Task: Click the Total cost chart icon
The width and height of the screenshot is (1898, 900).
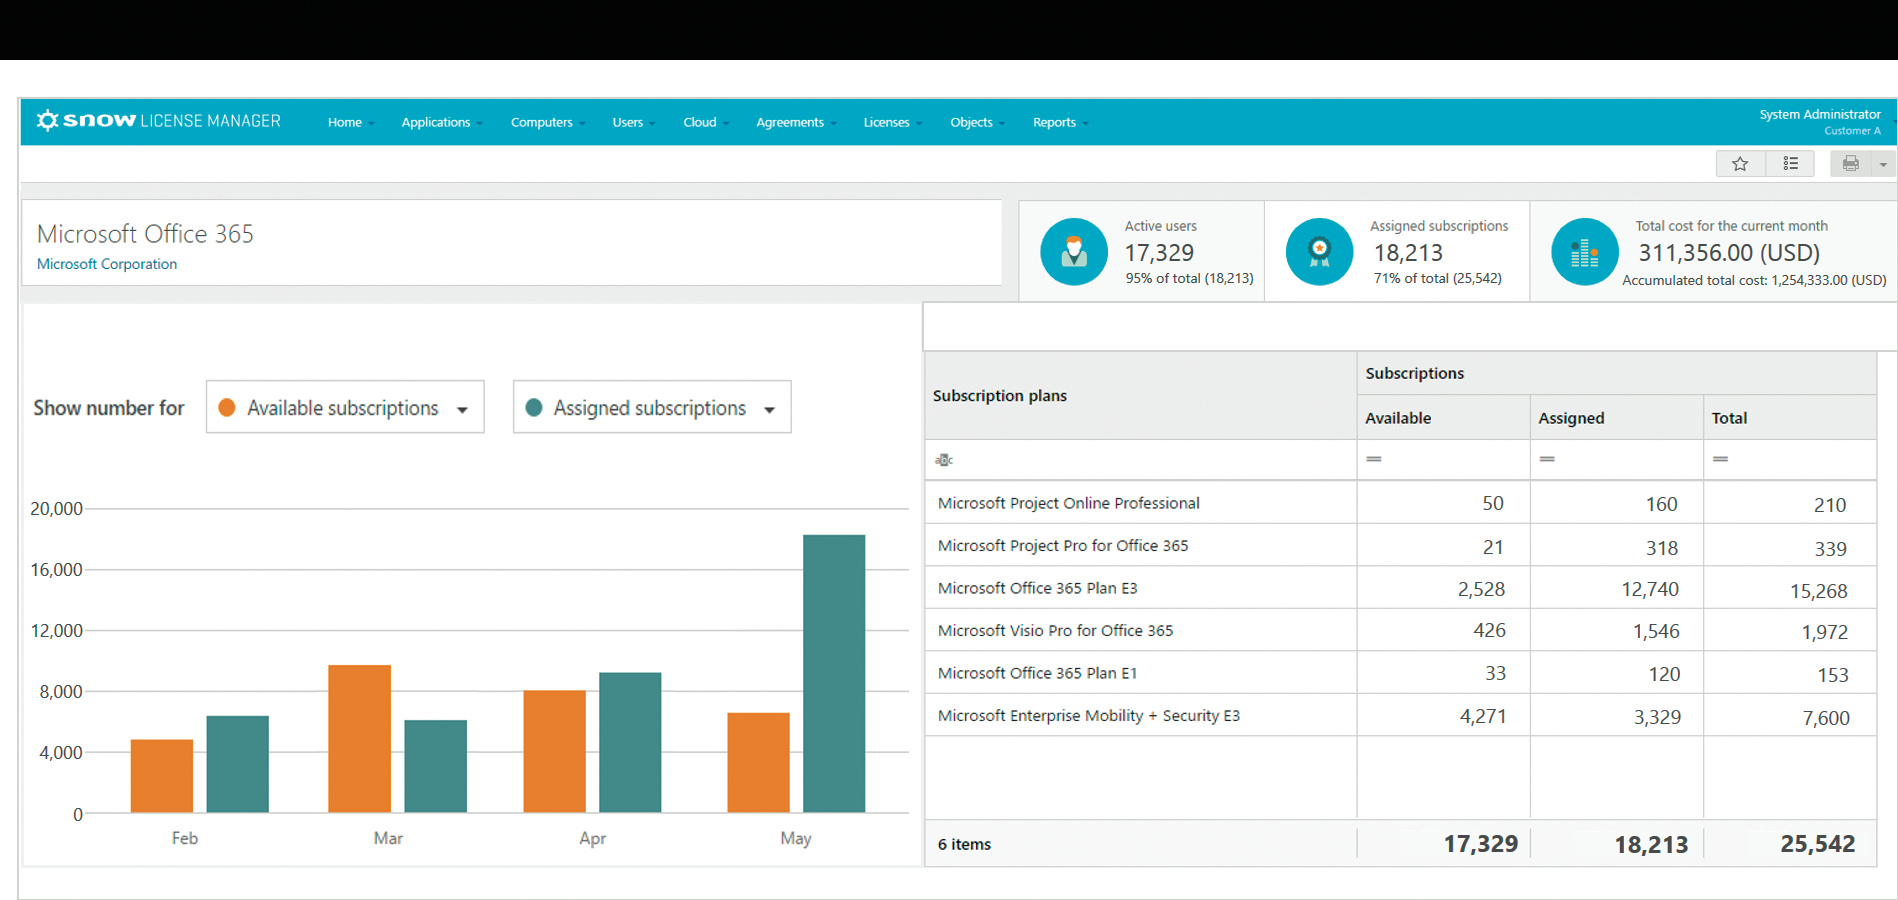Action: [1584, 252]
